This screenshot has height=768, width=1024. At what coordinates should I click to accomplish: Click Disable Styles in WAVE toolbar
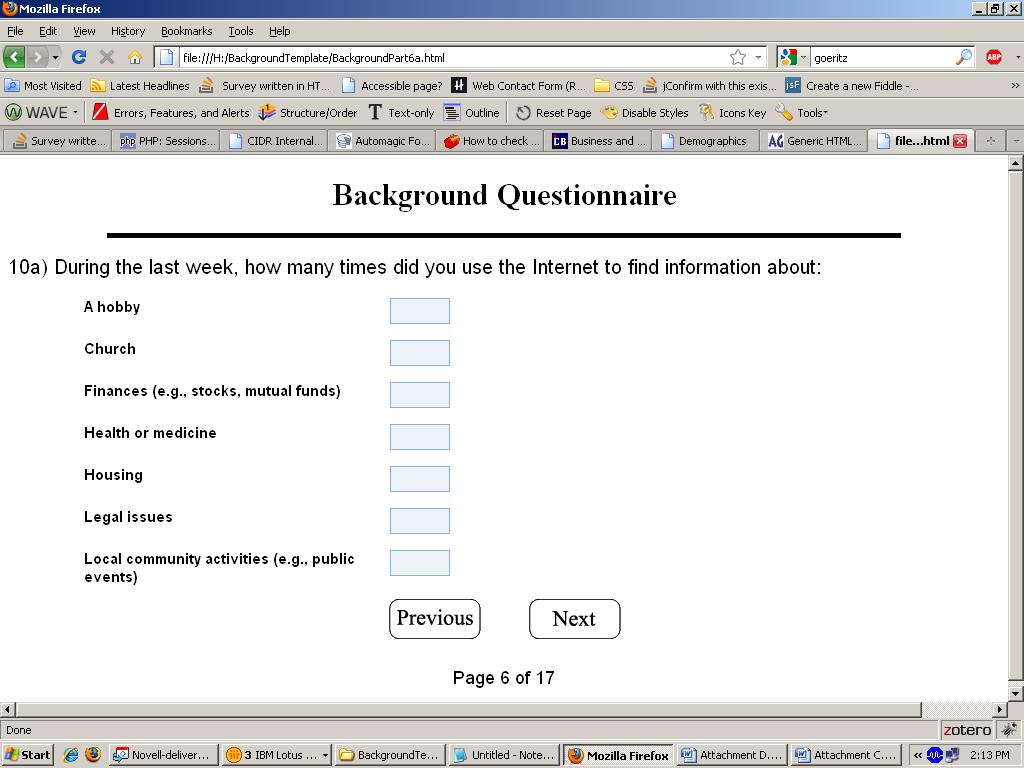coord(645,112)
